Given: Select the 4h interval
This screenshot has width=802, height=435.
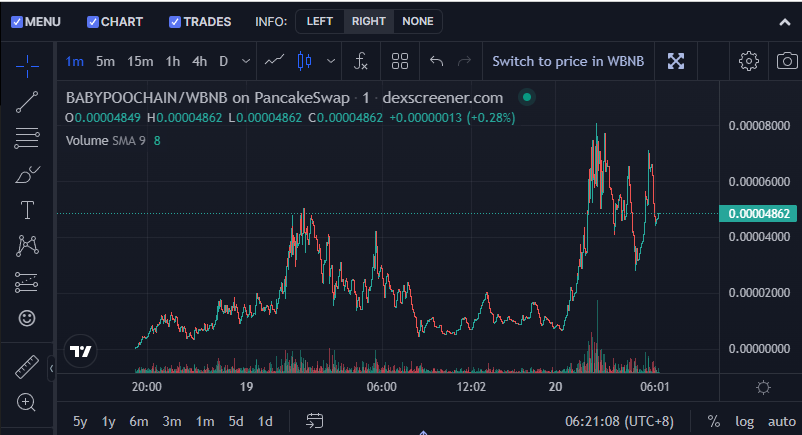Looking at the screenshot, I should click(199, 61).
